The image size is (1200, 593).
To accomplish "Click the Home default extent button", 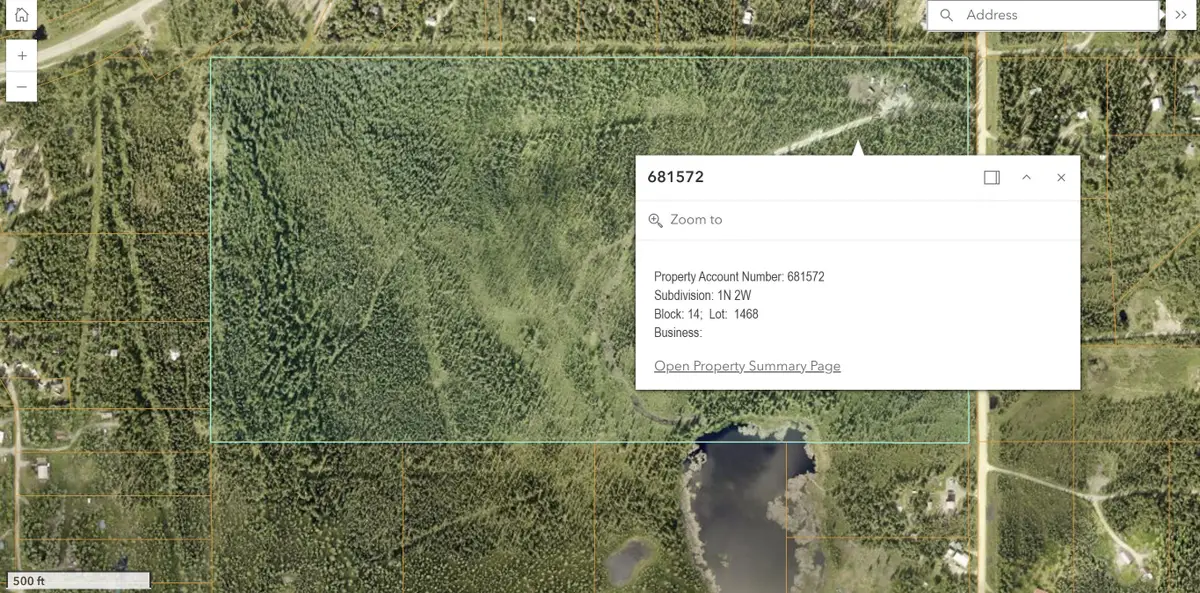I will pyautogui.click(x=21, y=15).
